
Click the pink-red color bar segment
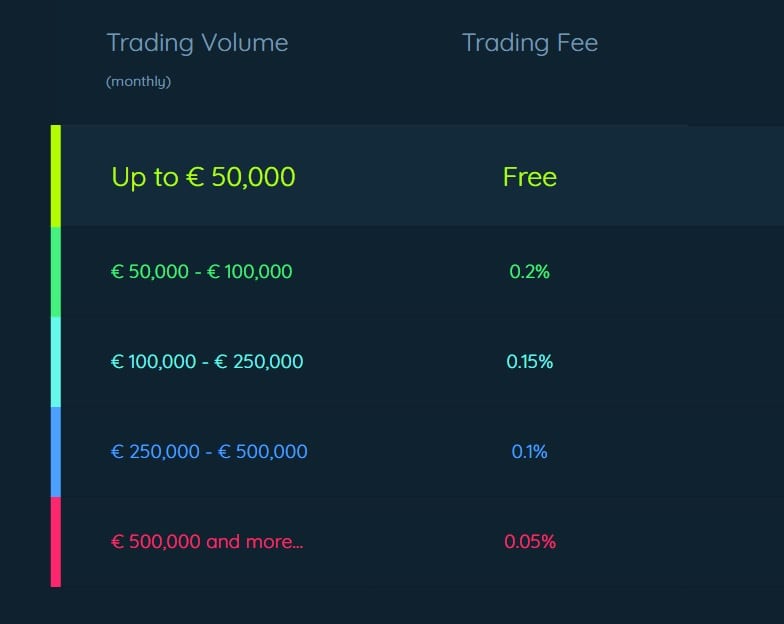(x=56, y=541)
